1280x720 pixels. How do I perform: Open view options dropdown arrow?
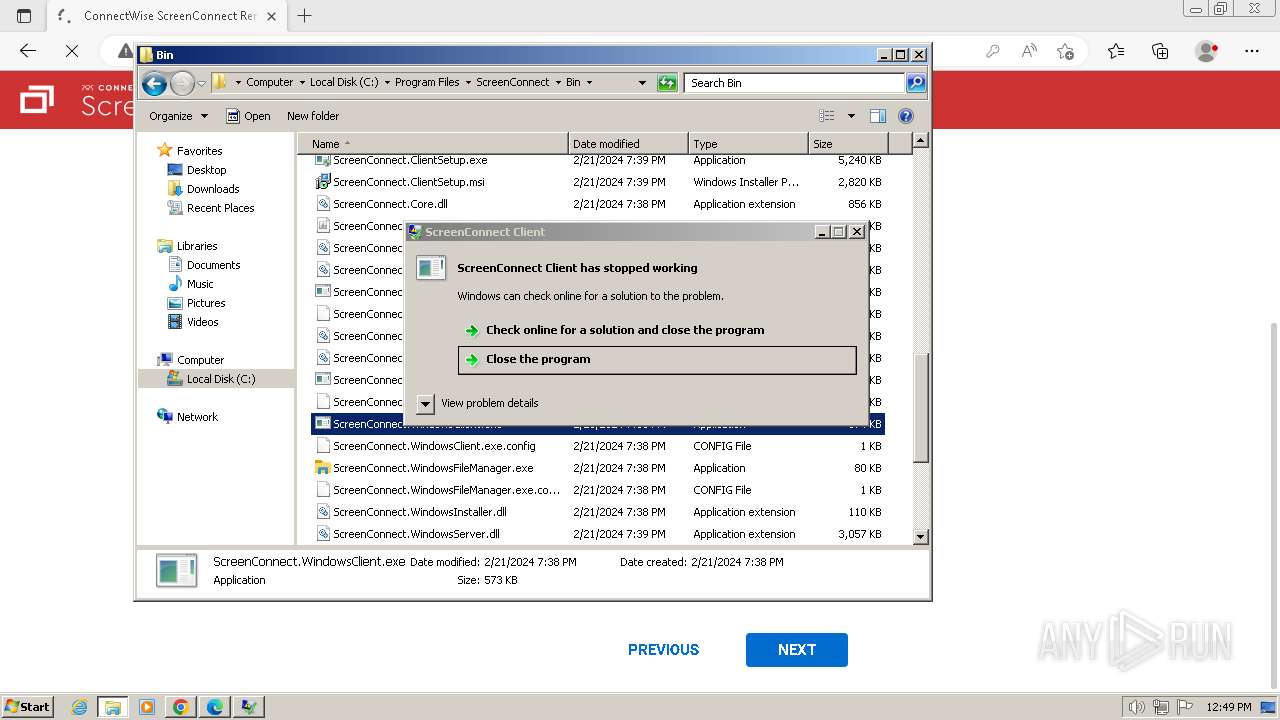[851, 116]
